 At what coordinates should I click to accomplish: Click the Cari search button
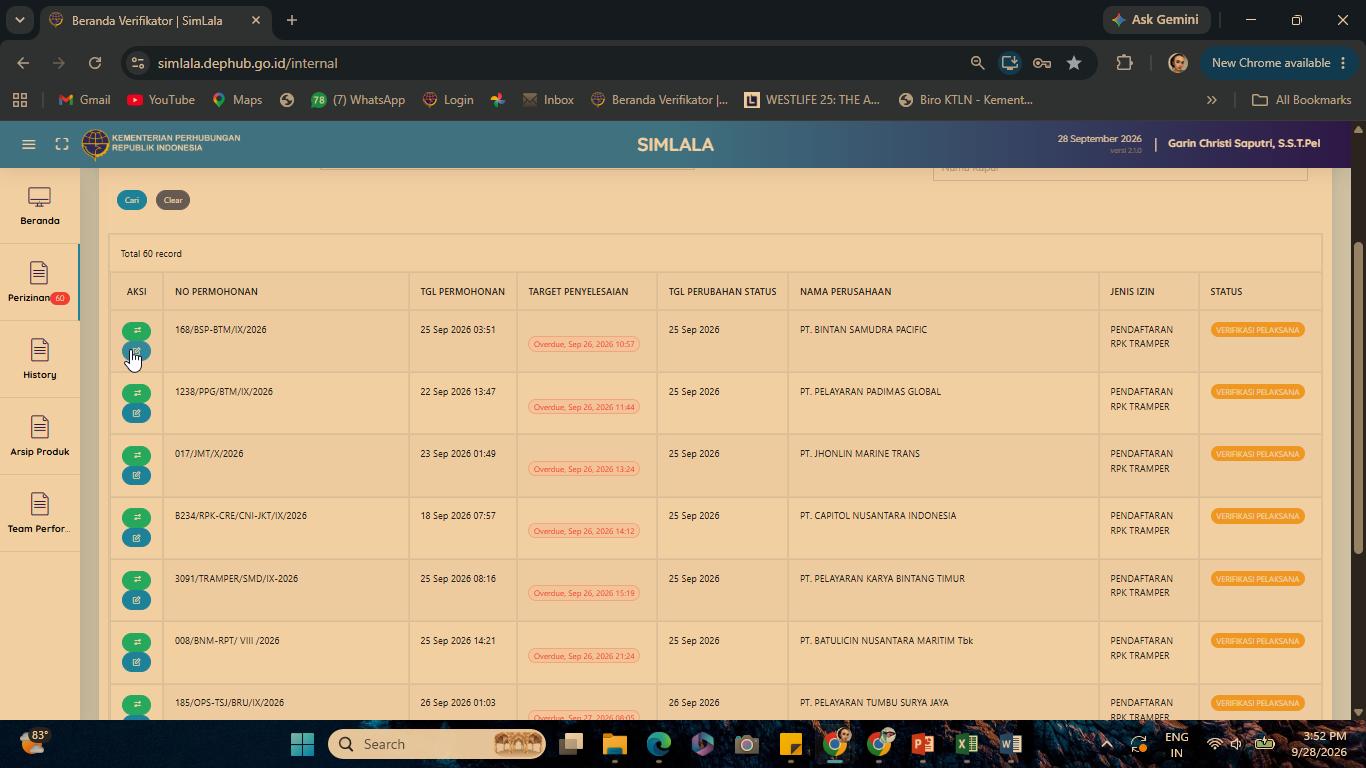132,200
